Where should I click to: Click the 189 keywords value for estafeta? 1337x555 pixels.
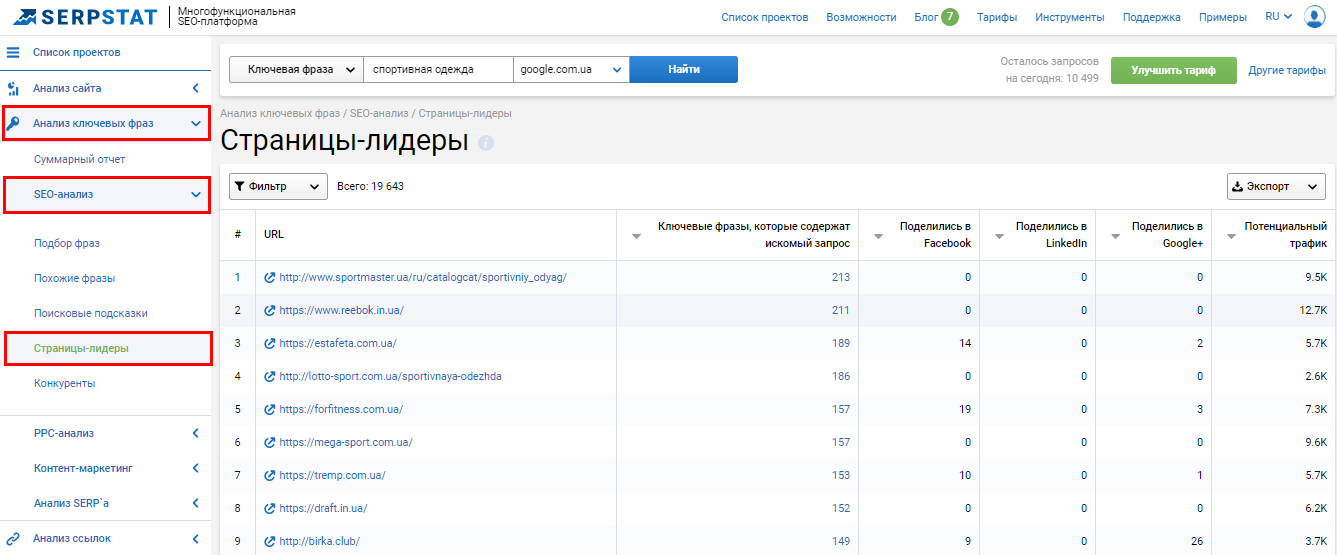tap(840, 344)
